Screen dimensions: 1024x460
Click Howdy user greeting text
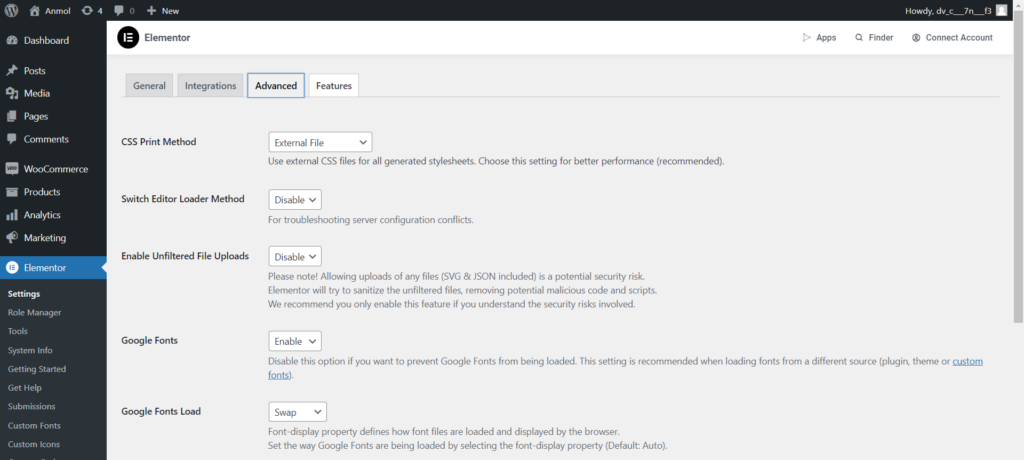pos(948,10)
